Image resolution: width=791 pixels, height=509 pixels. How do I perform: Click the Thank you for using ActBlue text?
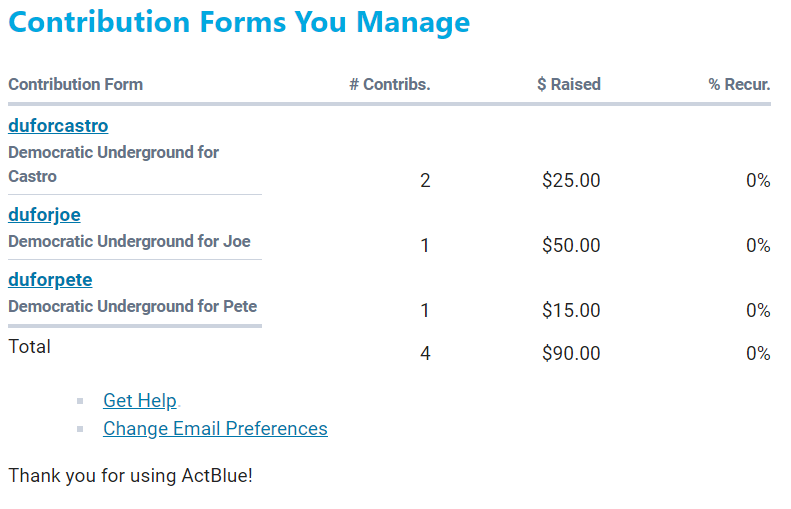click(x=130, y=475)
